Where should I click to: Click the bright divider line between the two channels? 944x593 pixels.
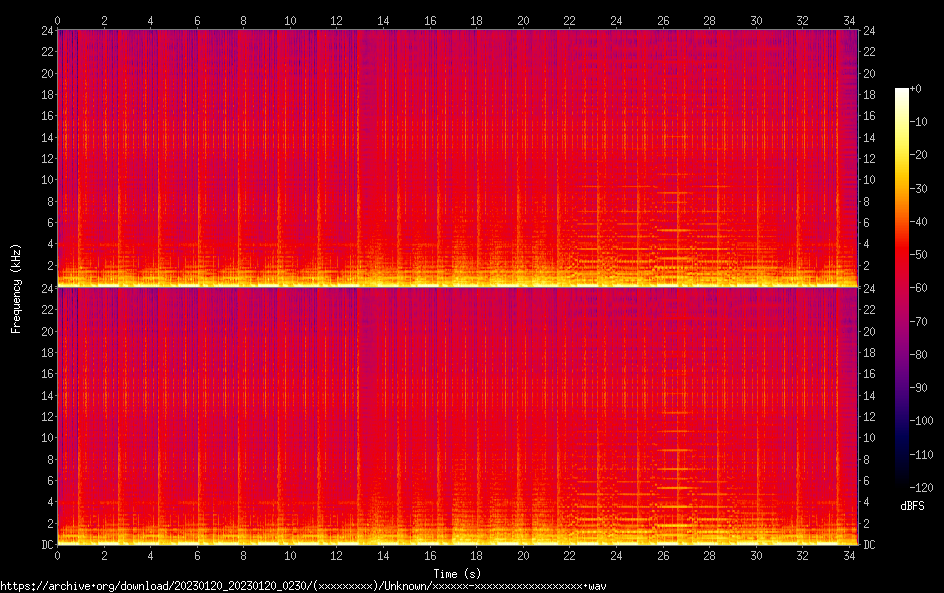click(x=457, y=287)
